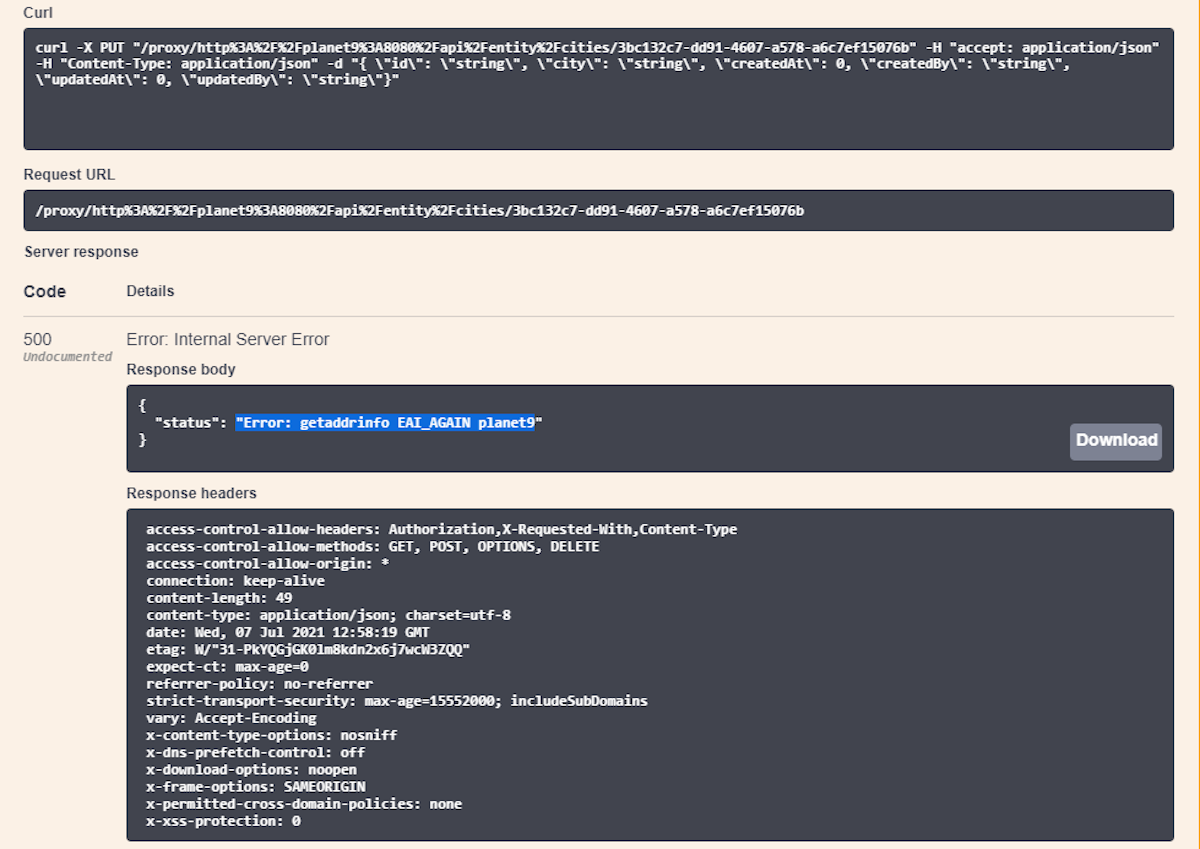
Task: Click the etag header line
Action: tap(308, 649)
